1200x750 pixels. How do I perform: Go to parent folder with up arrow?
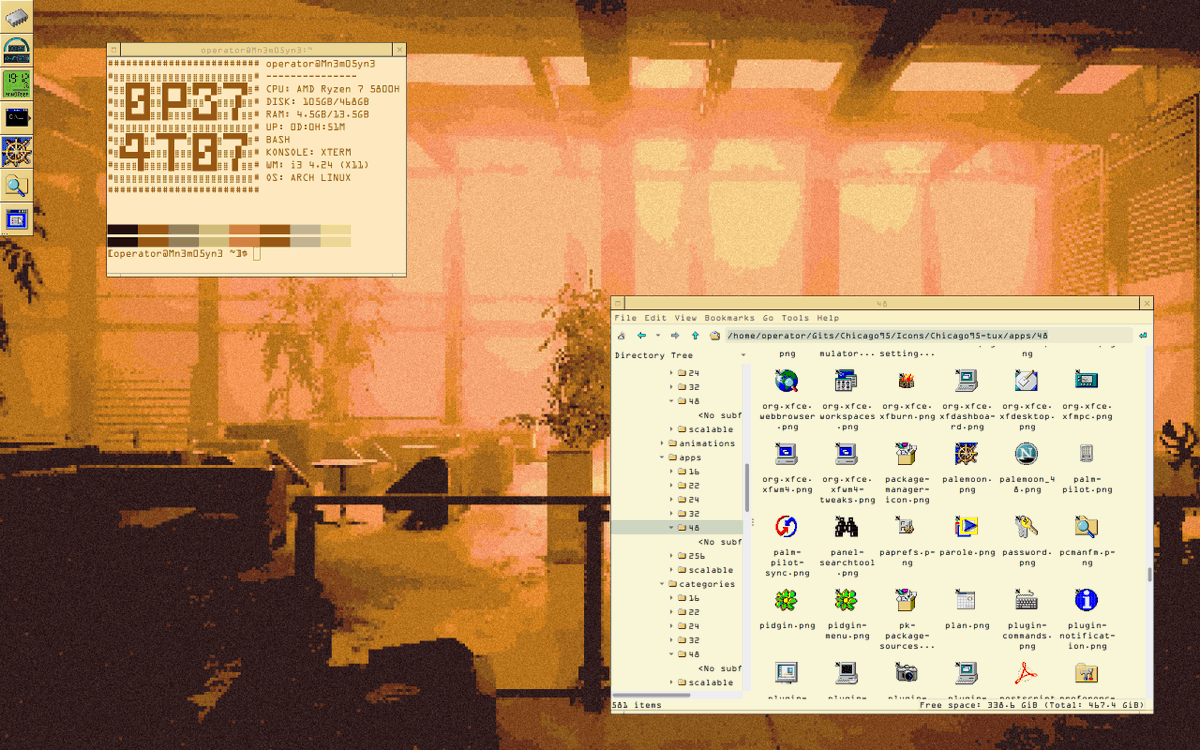click(x=695, y=336)
